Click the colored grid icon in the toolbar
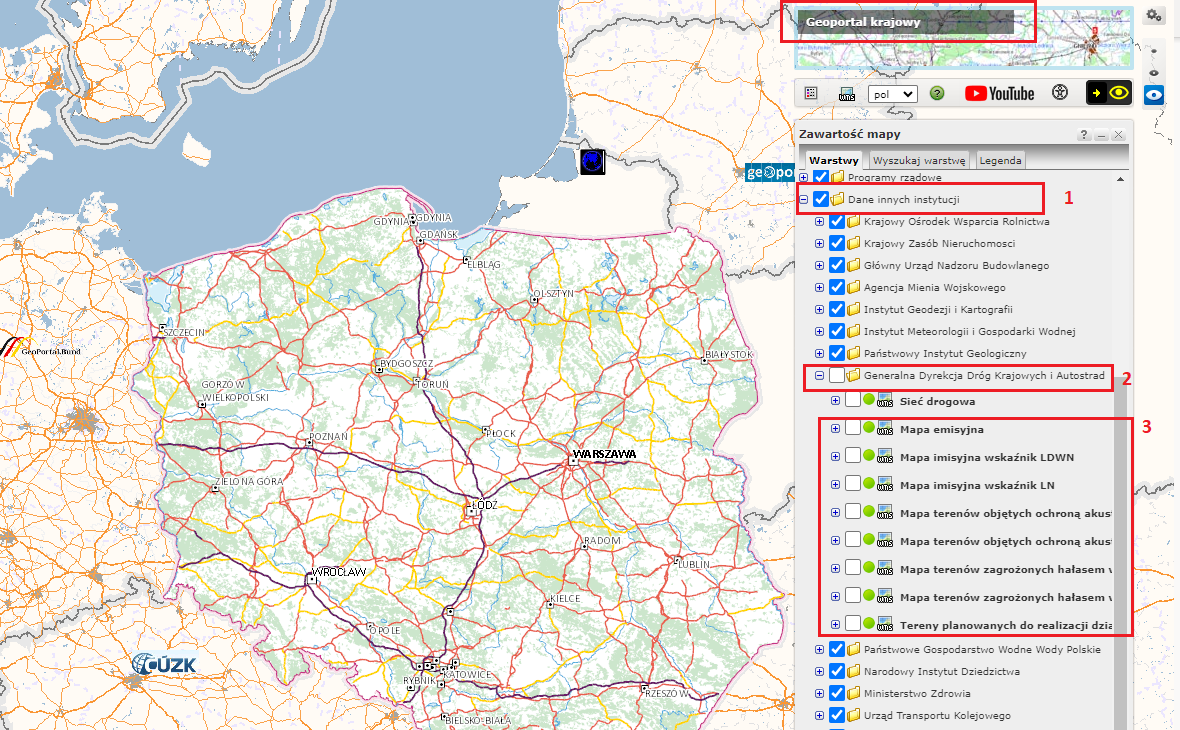The image size is (1180, 730). pos(811,93)
